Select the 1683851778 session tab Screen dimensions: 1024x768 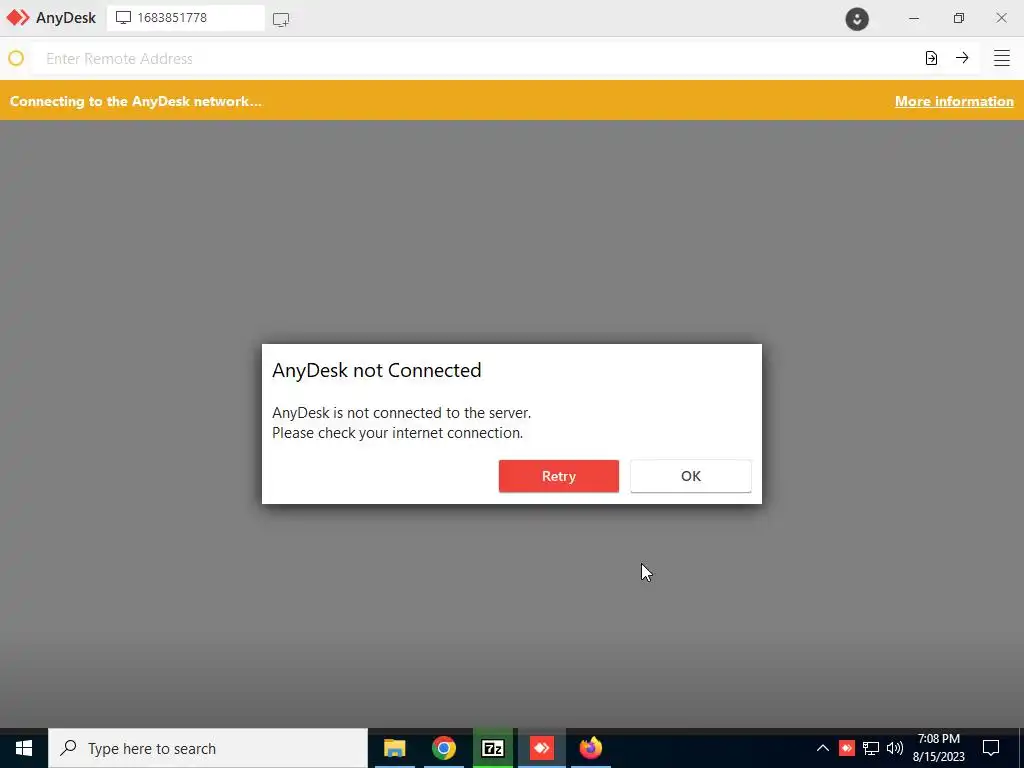pos(185,18)
